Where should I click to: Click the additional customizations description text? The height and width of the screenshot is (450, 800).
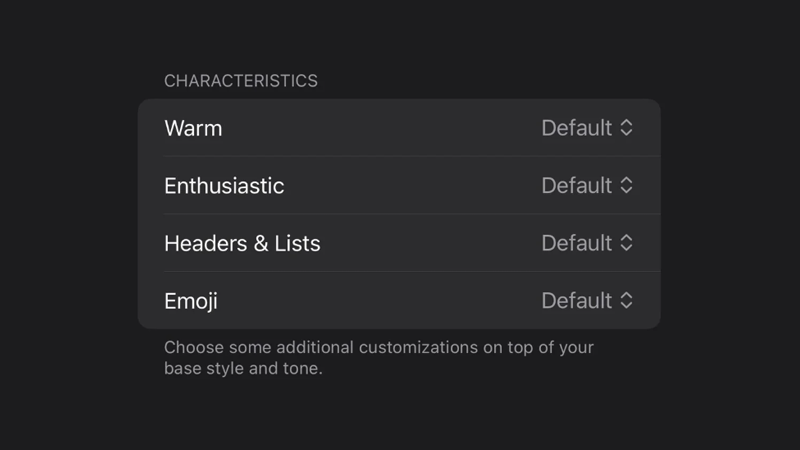click(x=378, y=358)
